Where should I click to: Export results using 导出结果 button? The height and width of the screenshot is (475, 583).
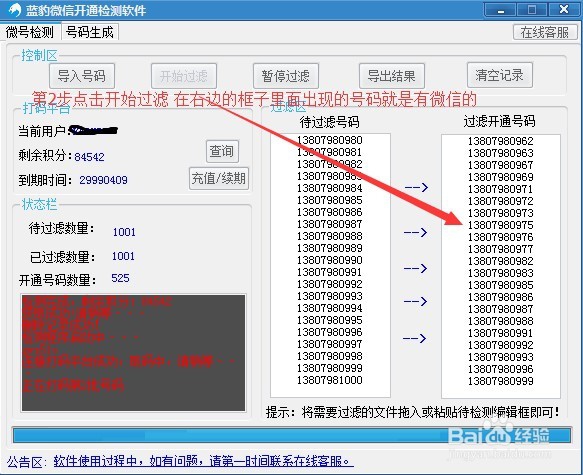point(392,76)
